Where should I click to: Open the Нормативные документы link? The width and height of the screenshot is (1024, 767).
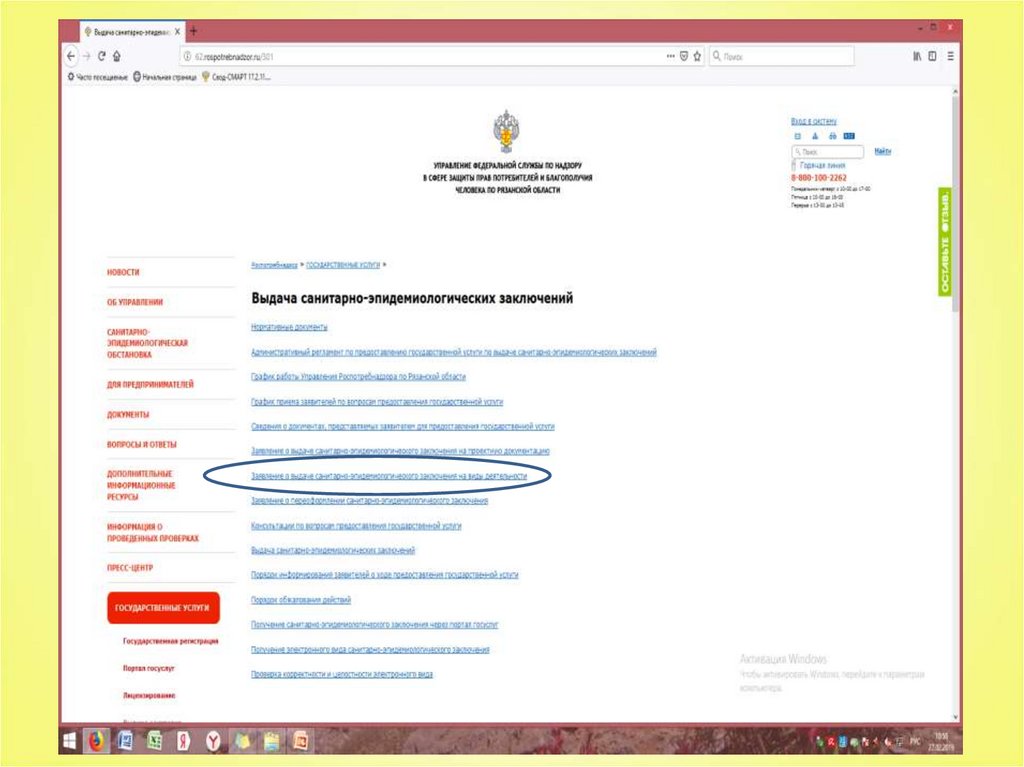[x=289, y=327]
